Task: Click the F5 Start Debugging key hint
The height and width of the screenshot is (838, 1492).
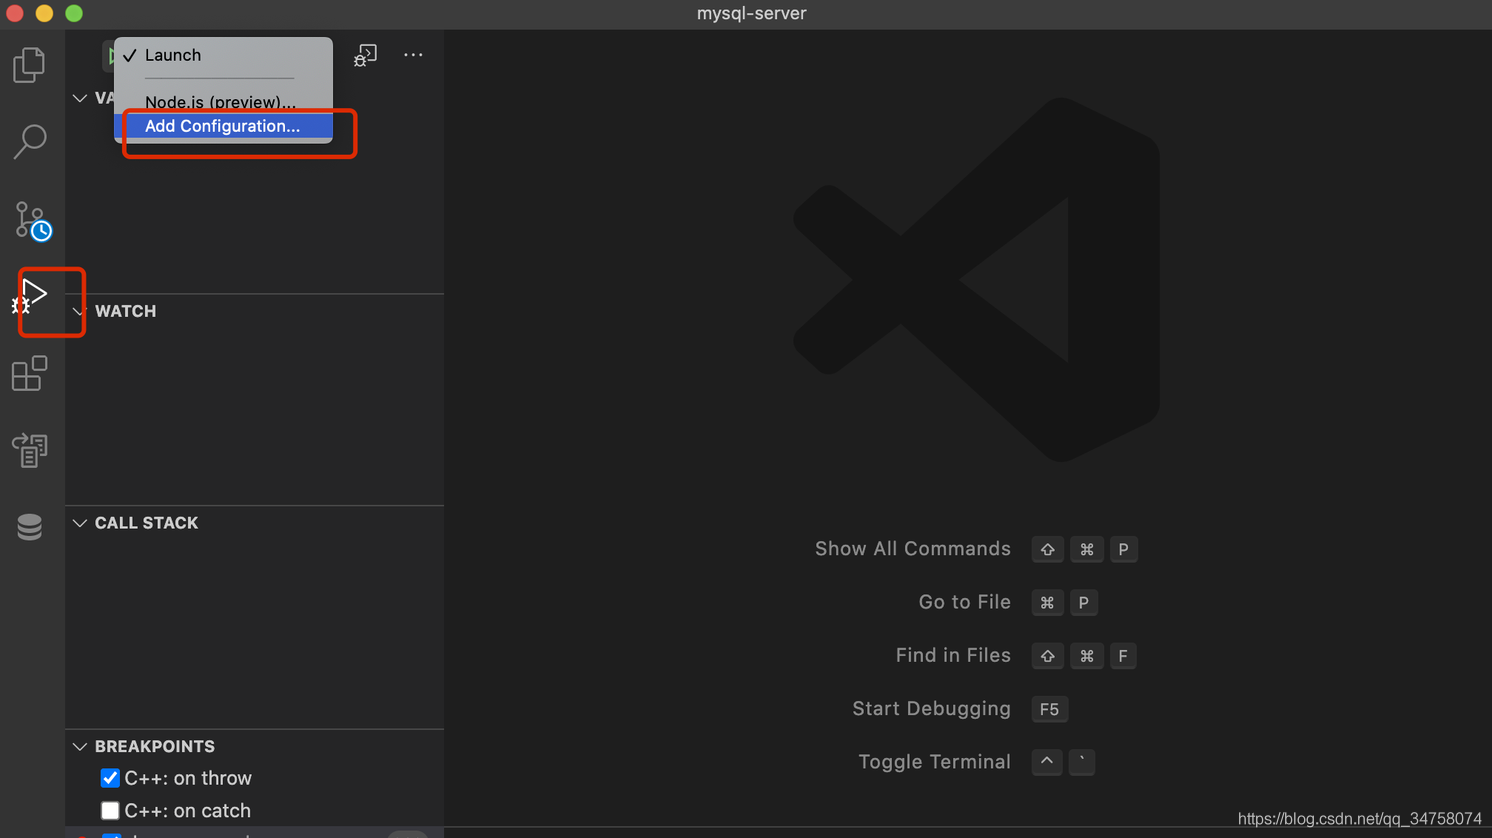Action: (x=1049, y=709)
